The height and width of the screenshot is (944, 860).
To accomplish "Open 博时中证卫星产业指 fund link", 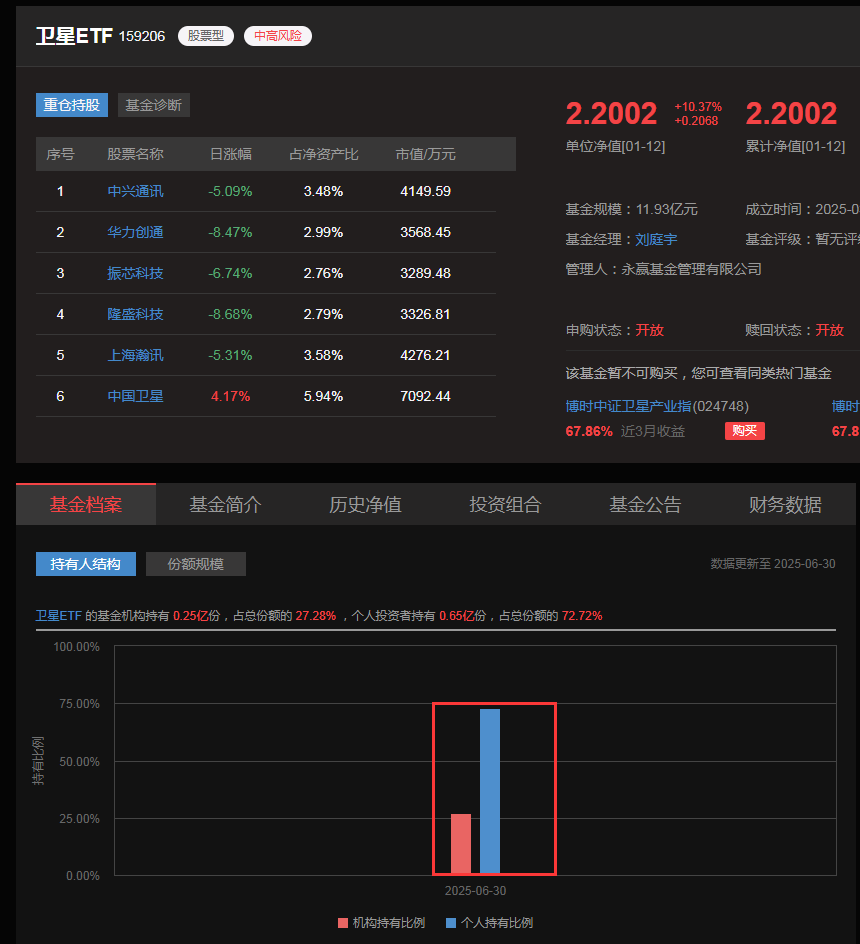I will click(628, 406).
